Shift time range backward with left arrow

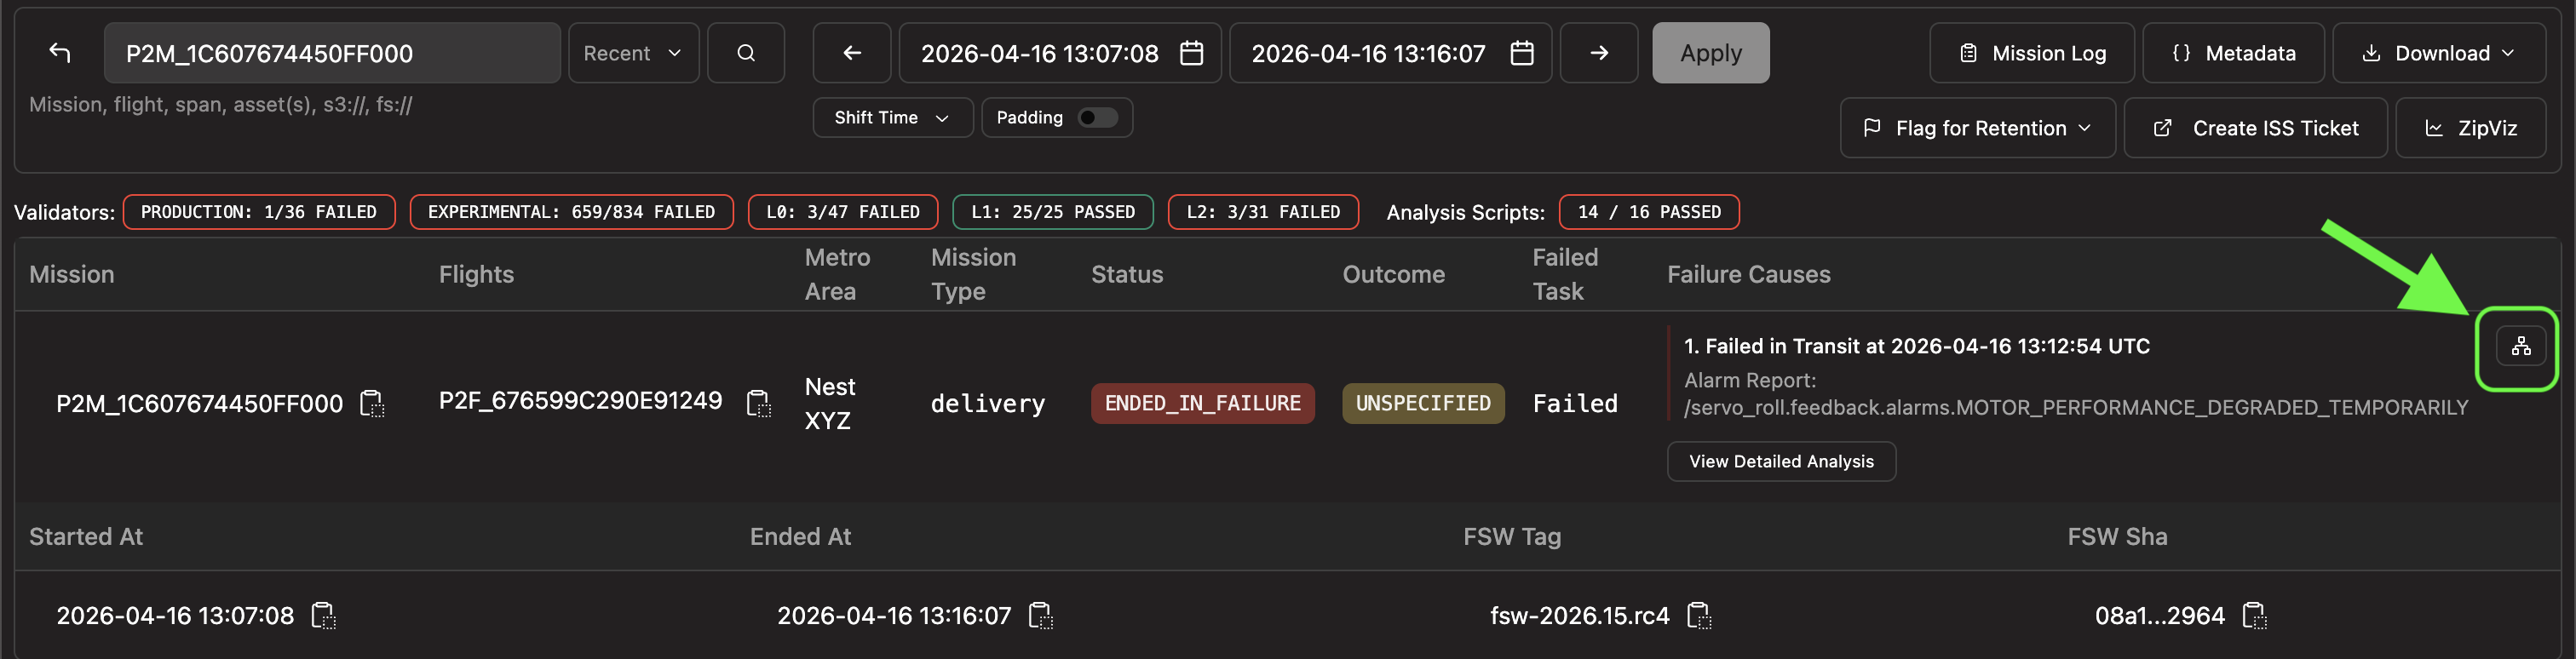point(852,53)
